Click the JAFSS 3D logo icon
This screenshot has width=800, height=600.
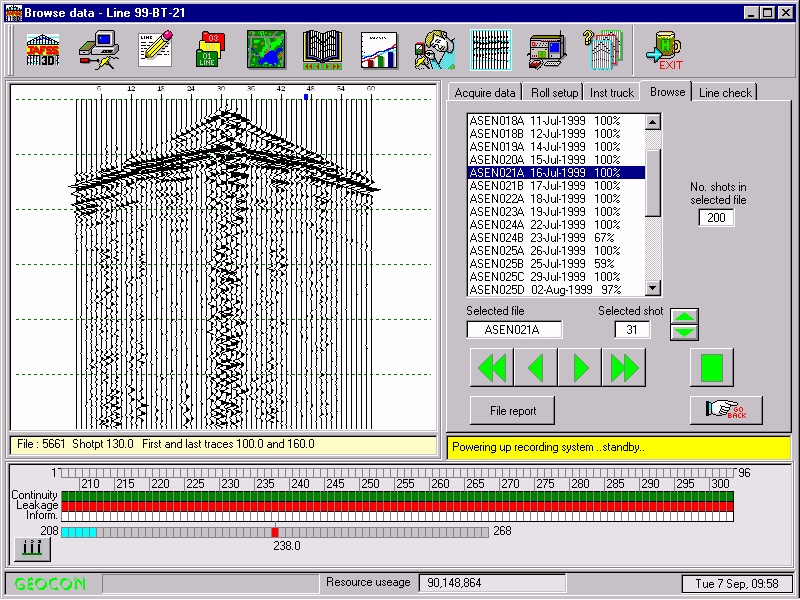pos(43,49)
